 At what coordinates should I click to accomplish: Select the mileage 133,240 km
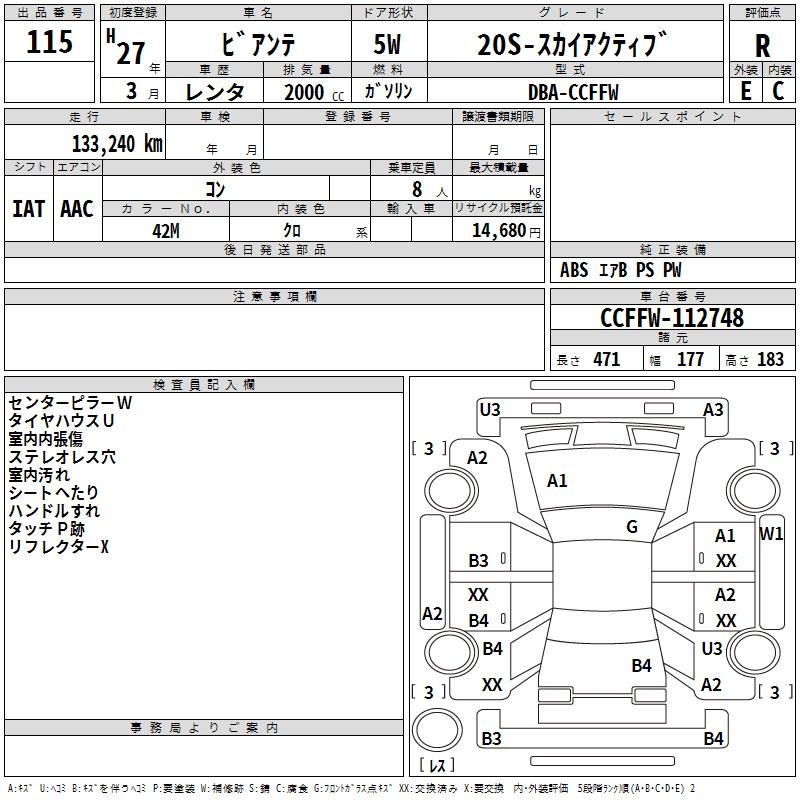[117, 144]
